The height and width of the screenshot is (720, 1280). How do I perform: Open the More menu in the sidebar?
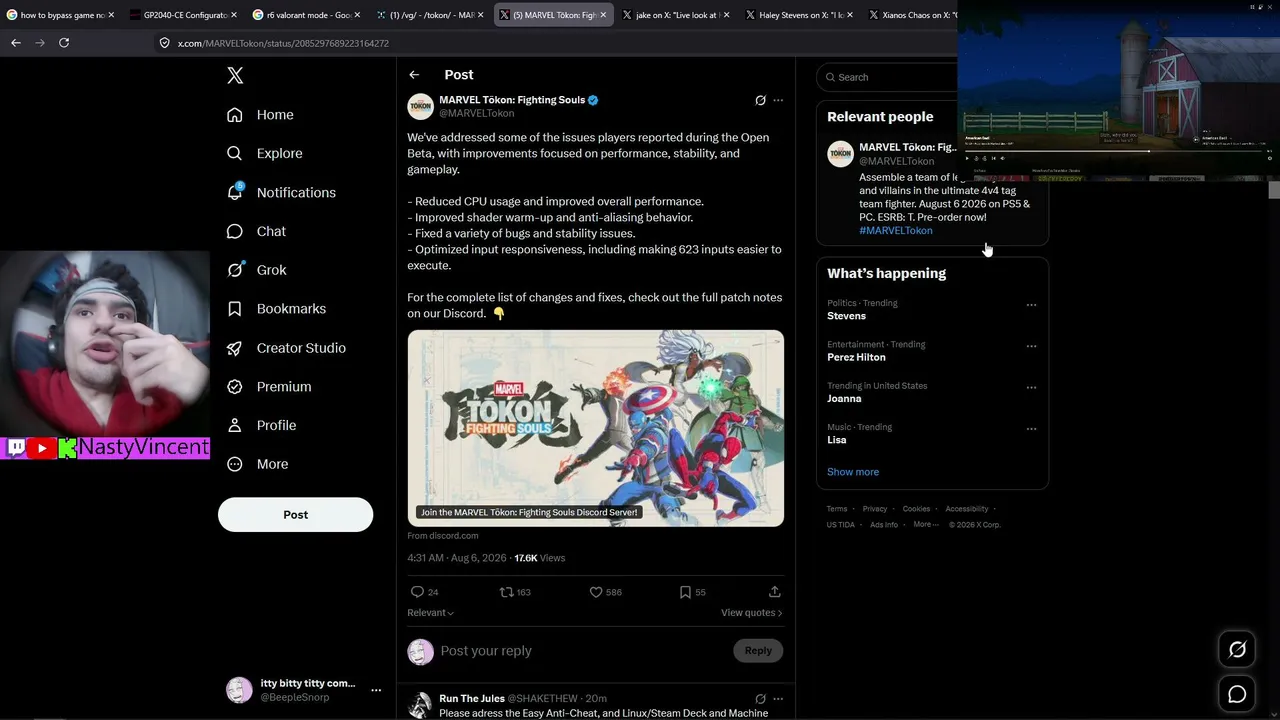[258, 464]
